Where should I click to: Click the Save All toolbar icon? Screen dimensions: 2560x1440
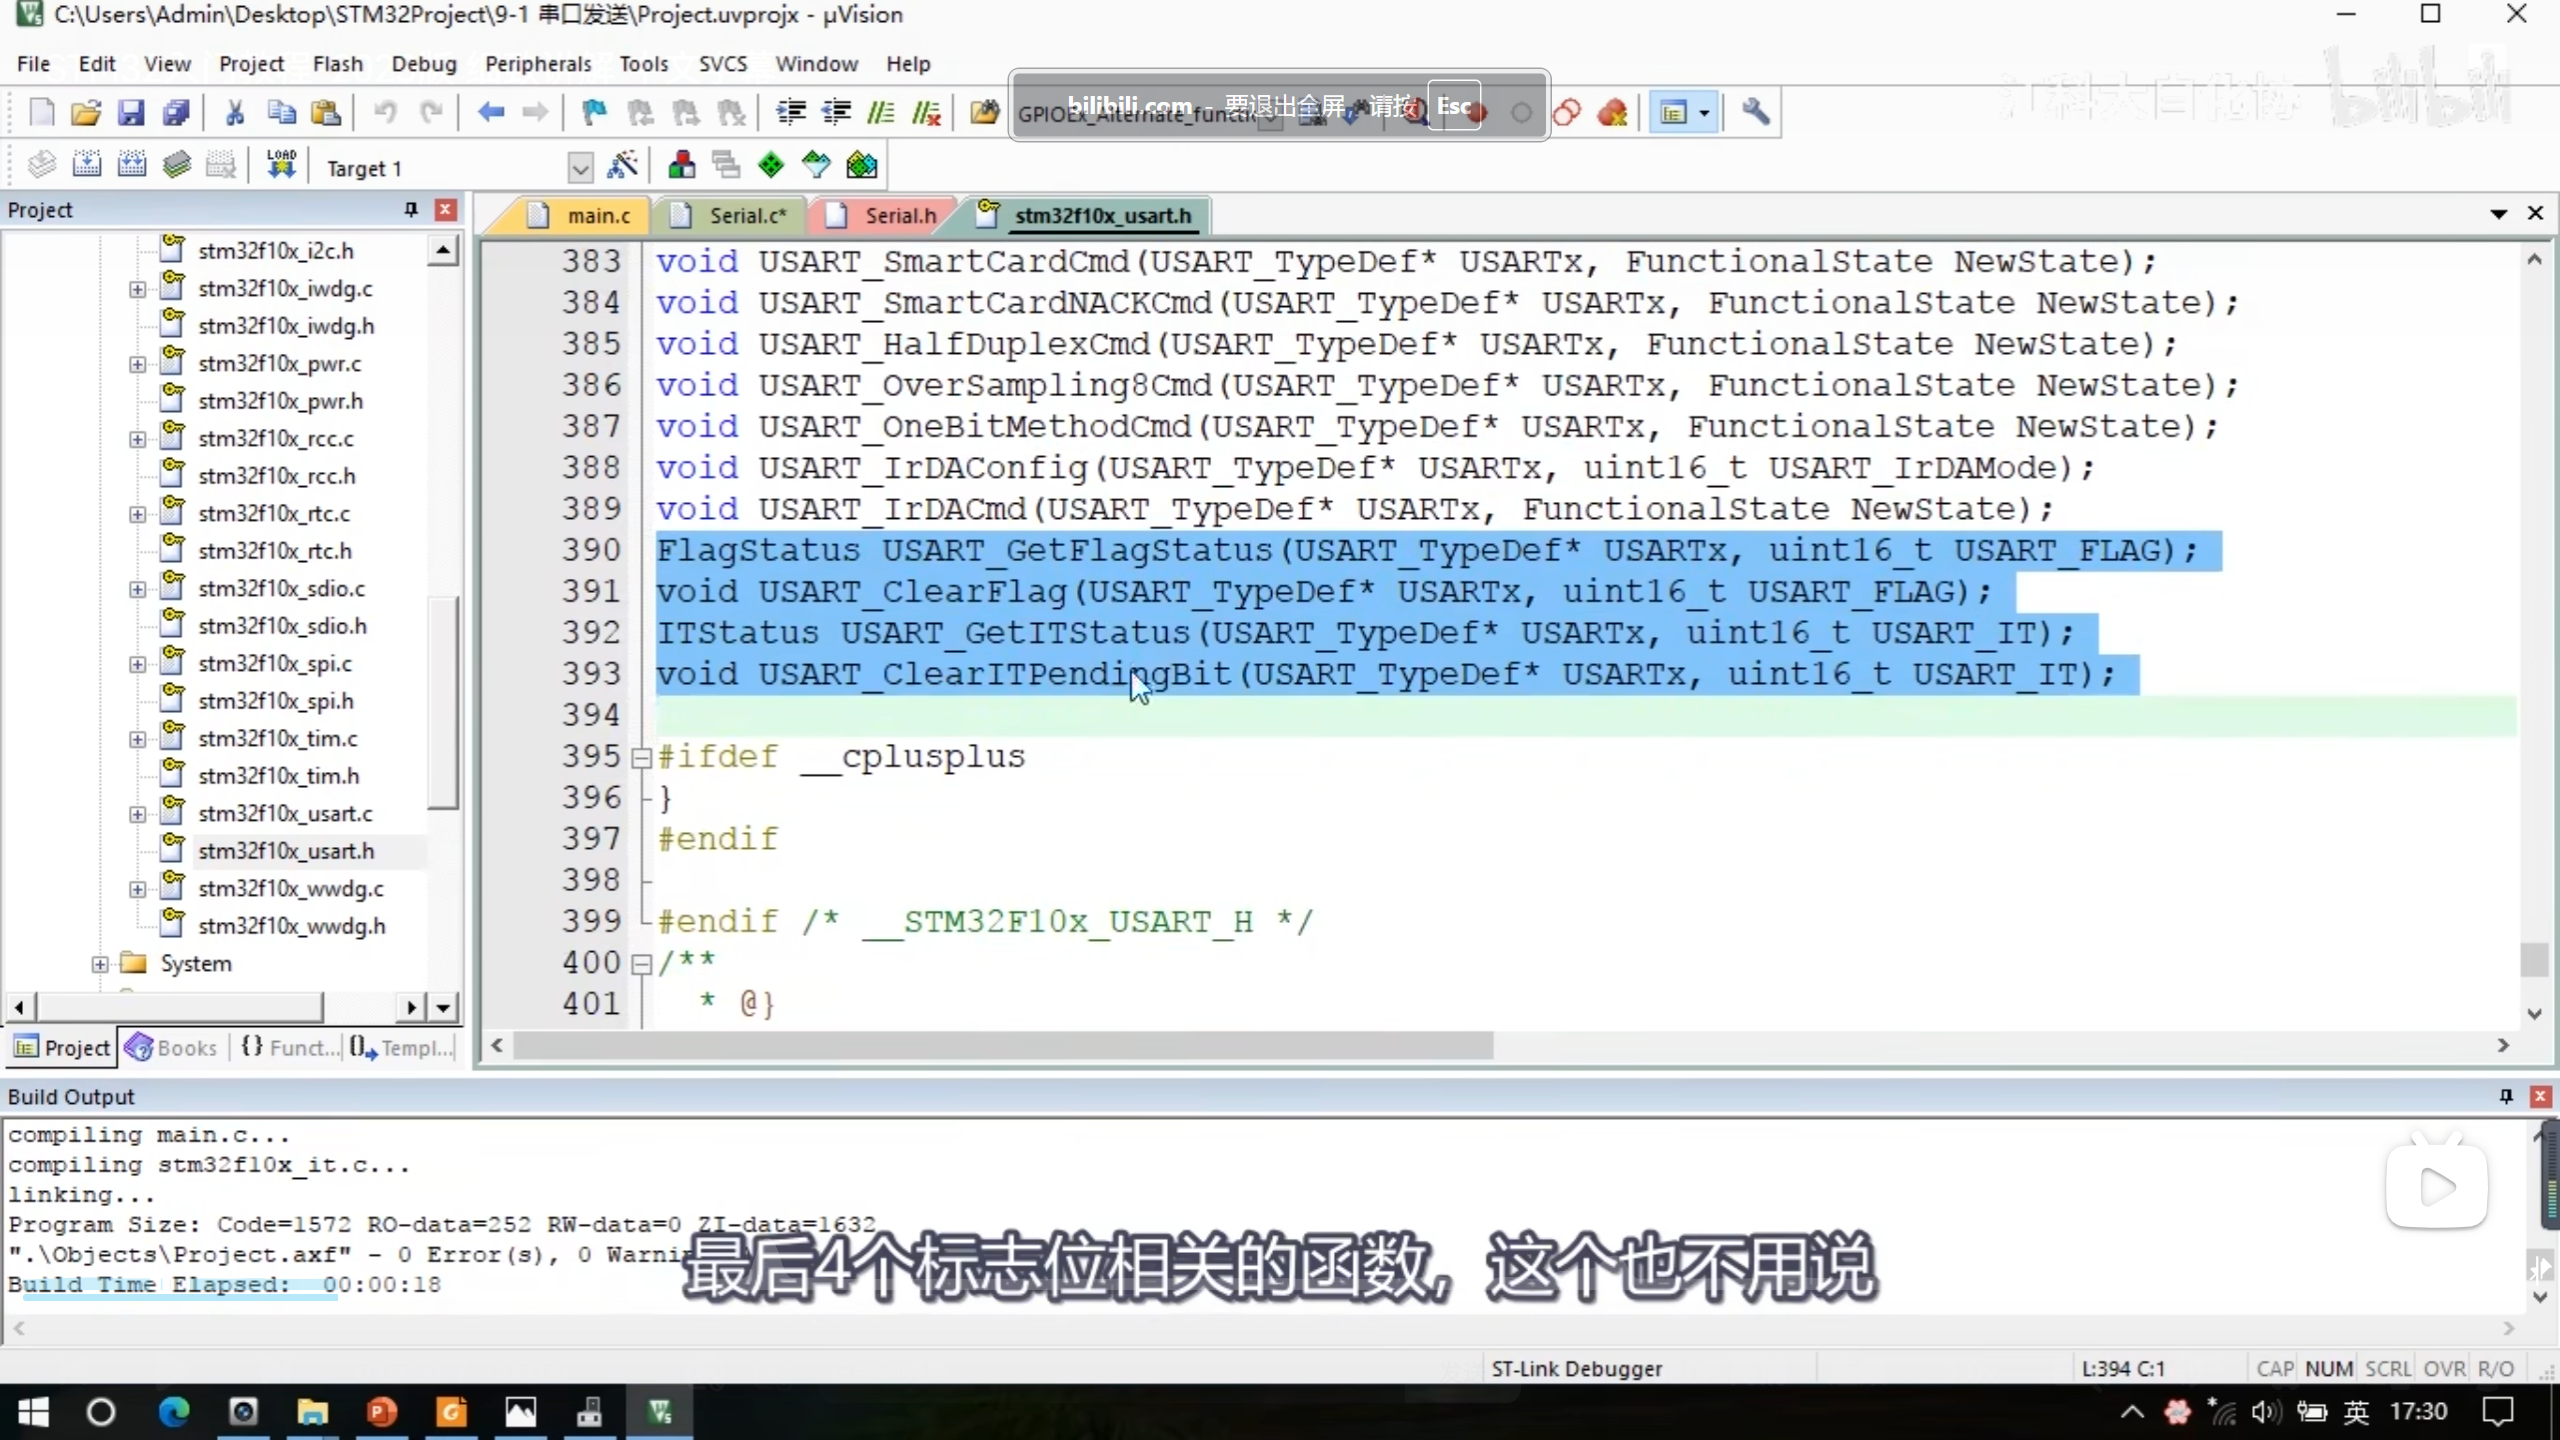click(x=176, y=112)
